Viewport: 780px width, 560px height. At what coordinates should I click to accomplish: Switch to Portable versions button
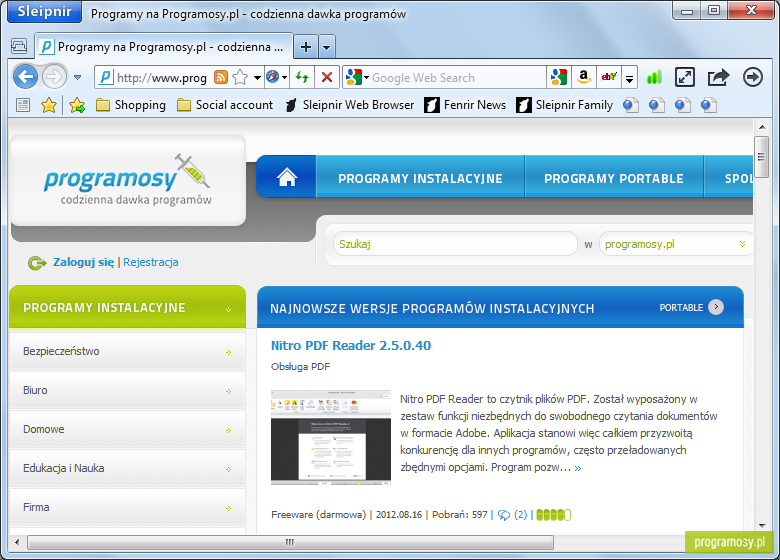(691, 307)
